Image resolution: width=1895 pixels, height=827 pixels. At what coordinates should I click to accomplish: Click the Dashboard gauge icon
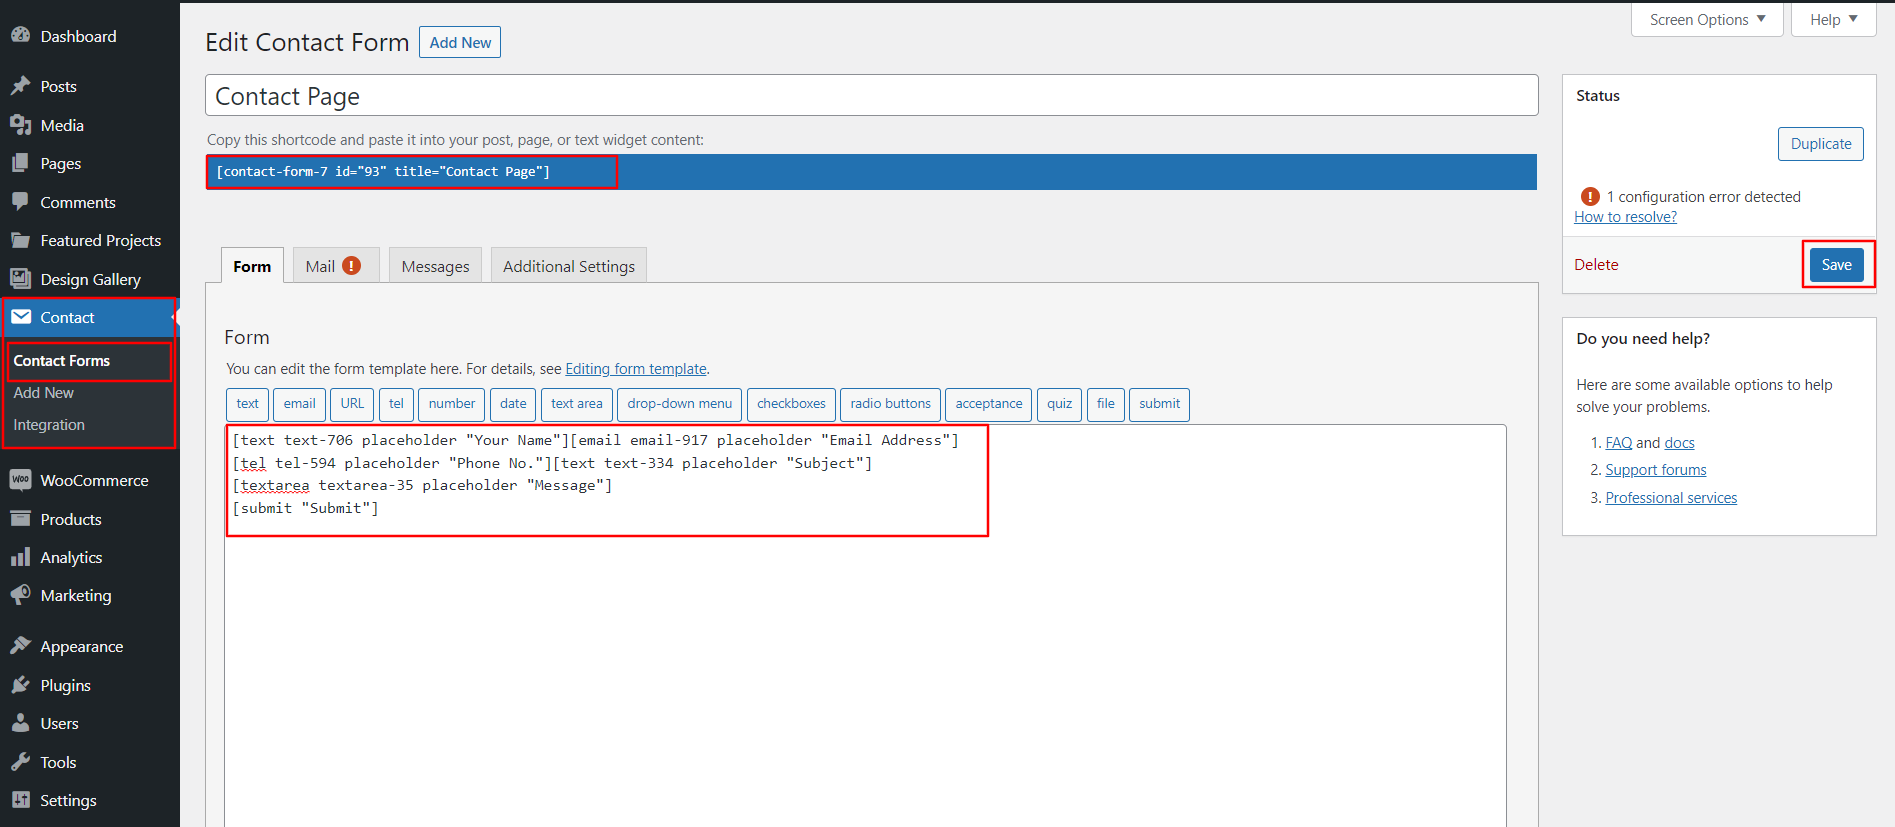20,36
